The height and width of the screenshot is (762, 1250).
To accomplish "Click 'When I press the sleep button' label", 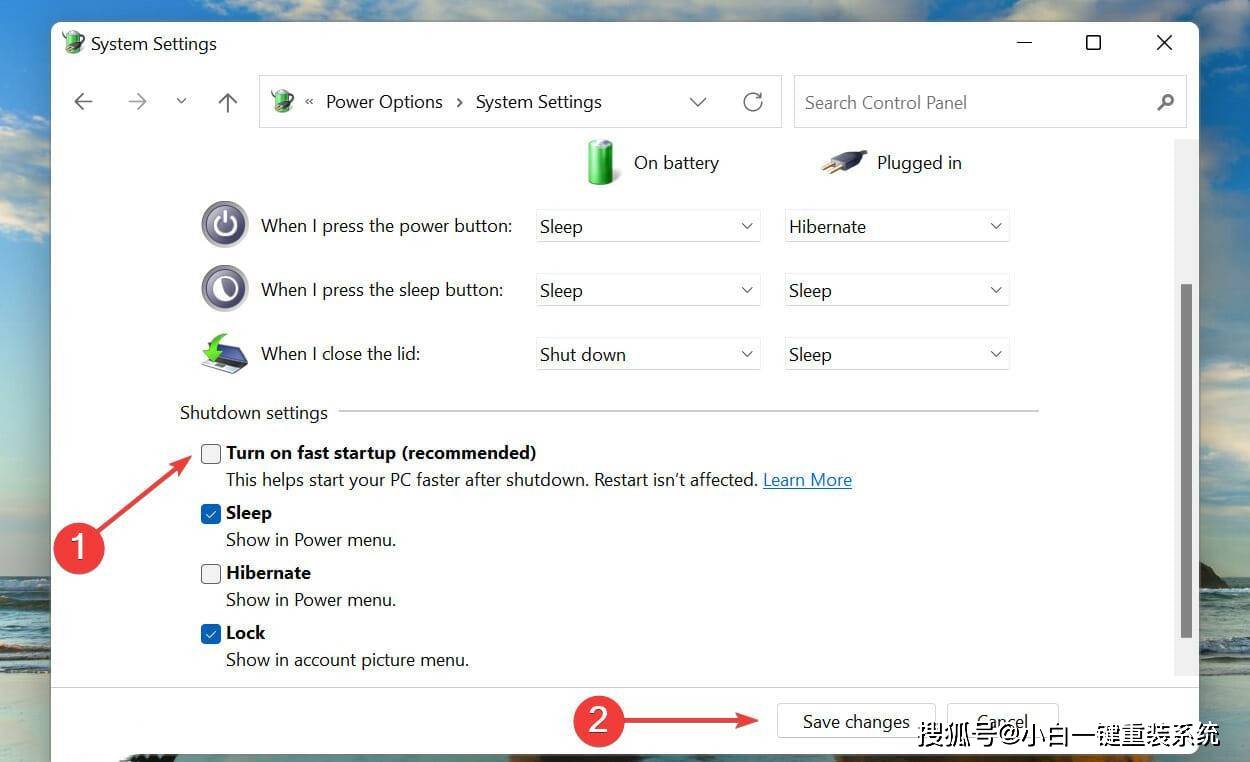I will (x=382, y=290).
